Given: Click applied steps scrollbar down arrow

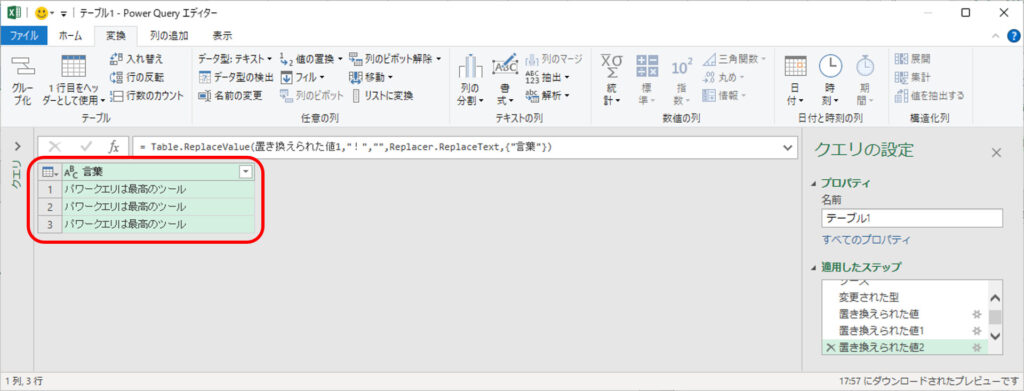Looking at the screenshot, I should coord(995,336).
